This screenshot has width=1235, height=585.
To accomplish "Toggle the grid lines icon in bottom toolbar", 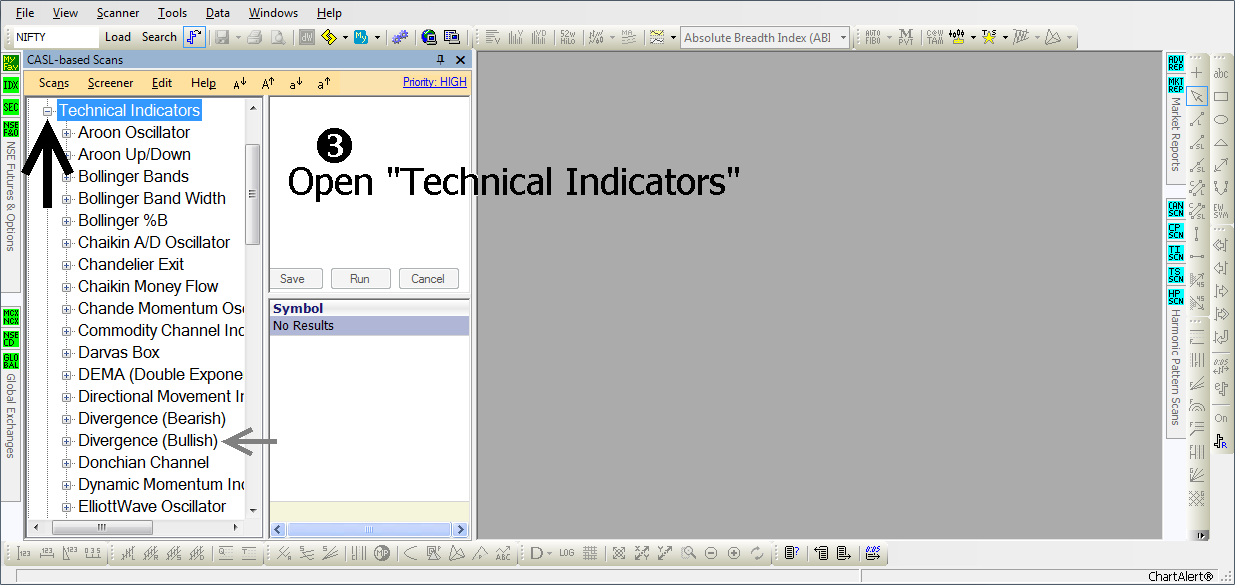I will [590, 553].
